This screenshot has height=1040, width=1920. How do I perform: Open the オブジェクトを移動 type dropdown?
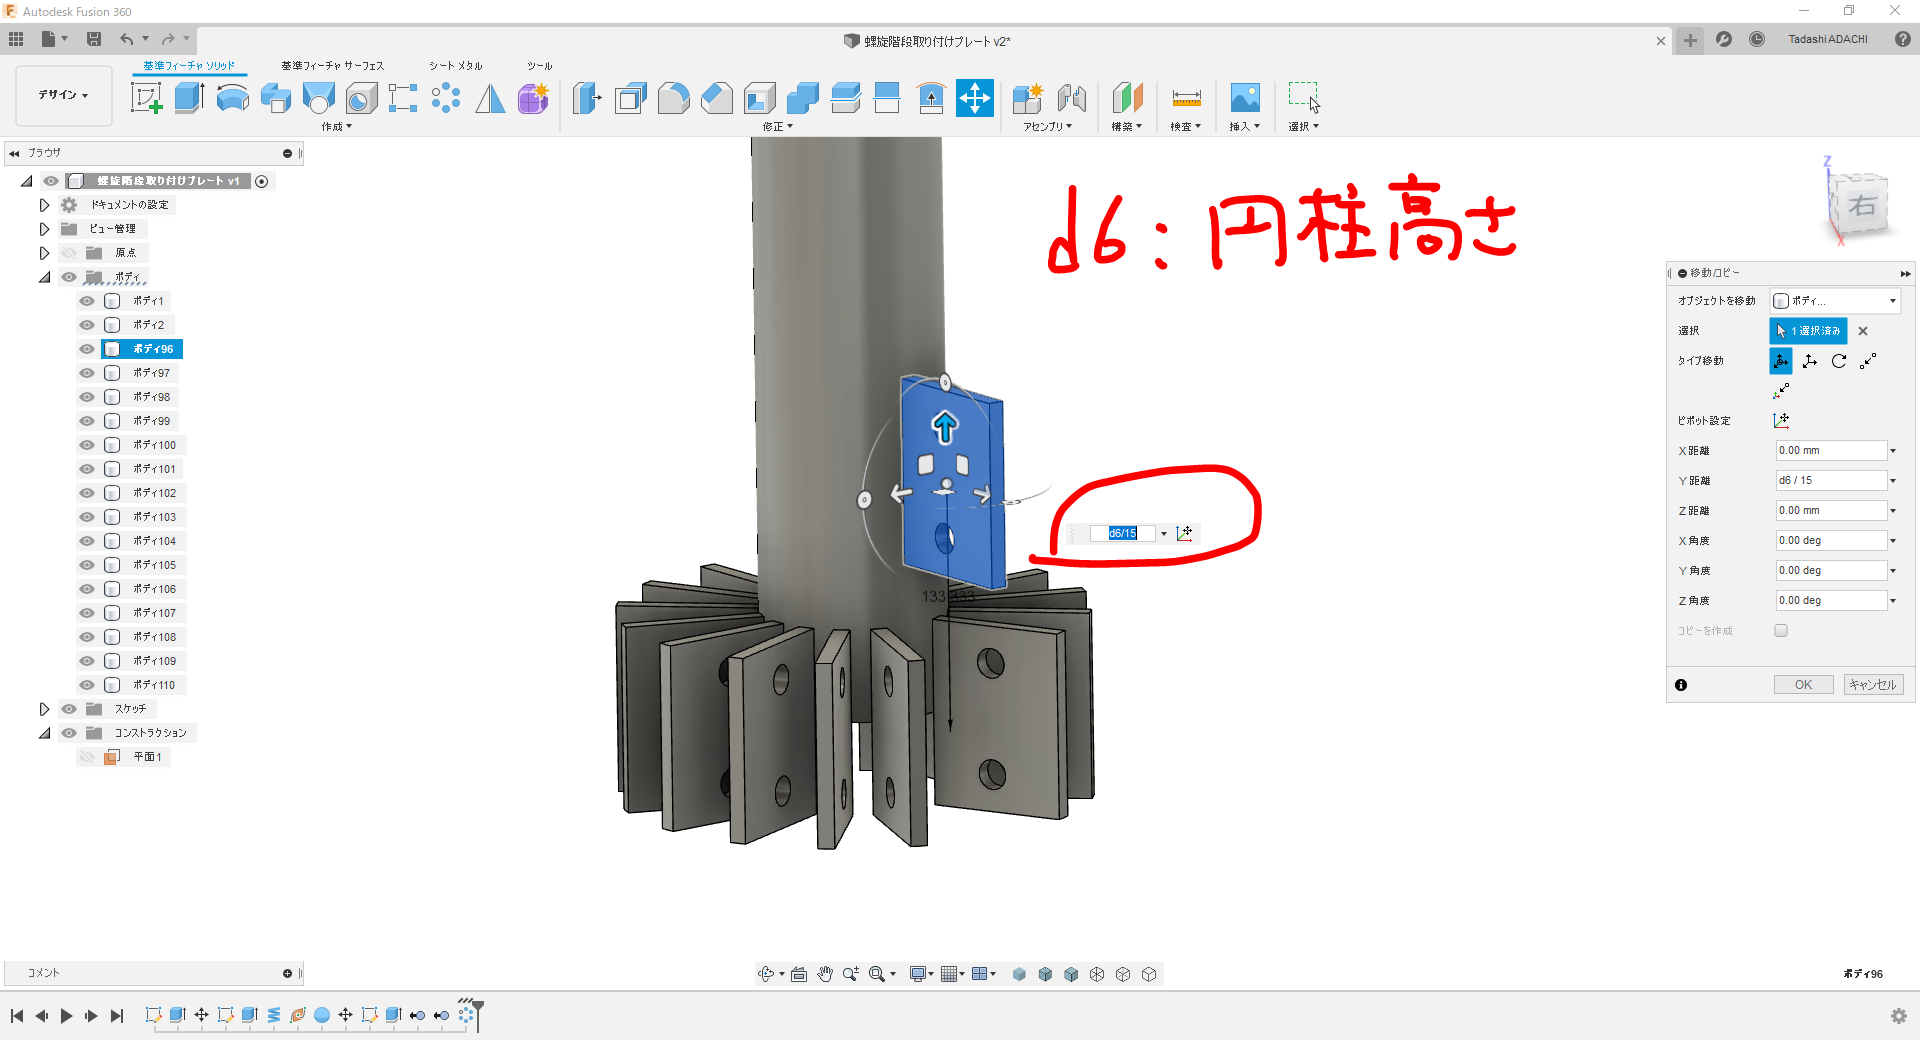click(1836, 301)
